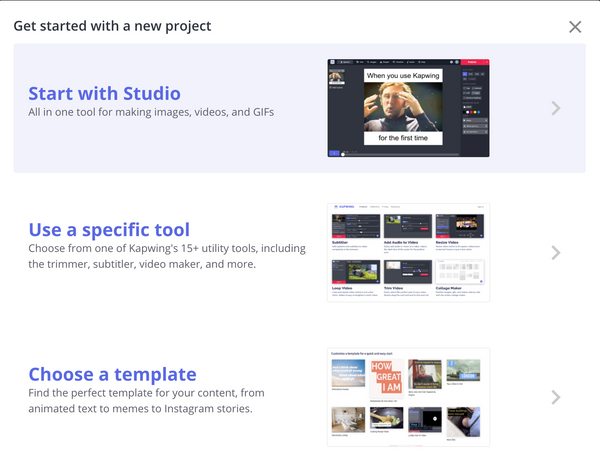Select the template gallery preview image
Viewport: 600px width, 451px height.
coord(408,397)
